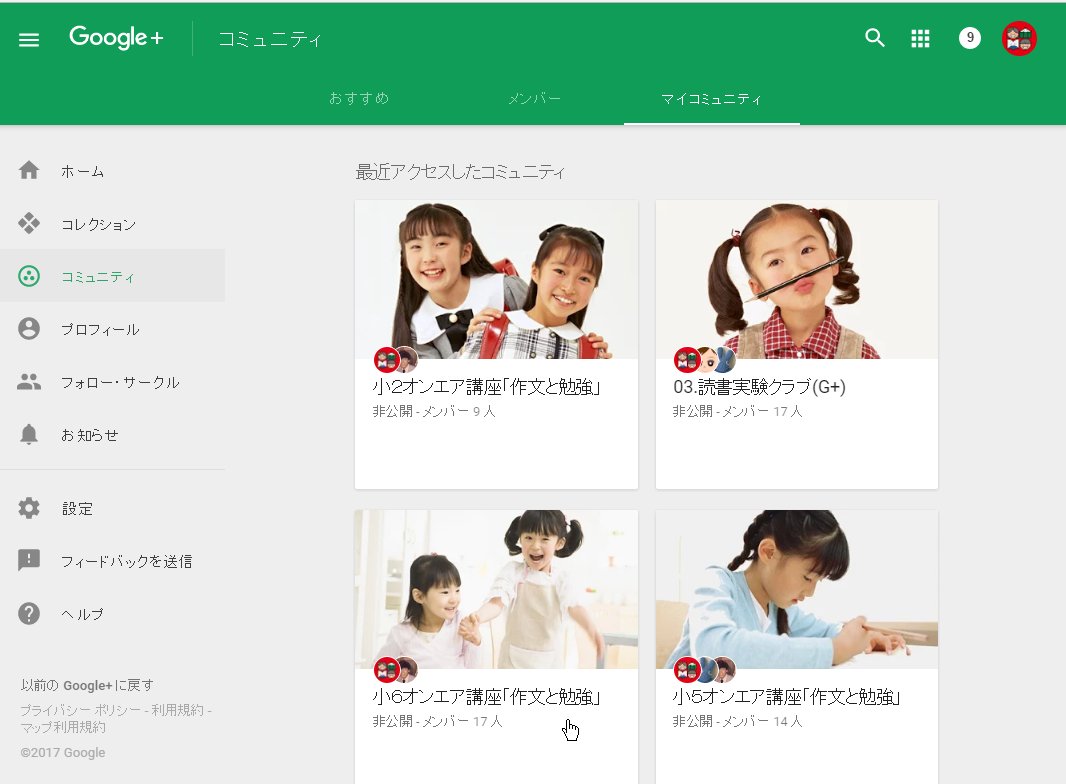Viewport: 1066px width, 784px height.
Task: Open お知らせ menu entry
Action: pyautogui.click(x=90, y=435)
